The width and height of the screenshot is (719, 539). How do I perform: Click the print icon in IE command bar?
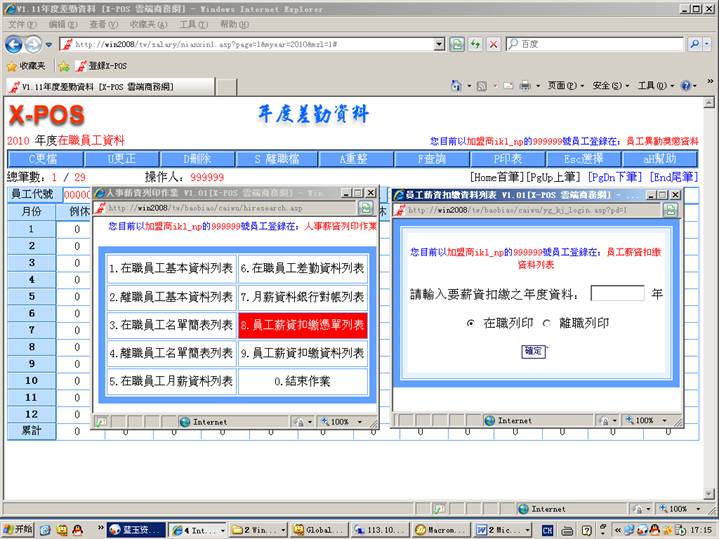click(525, 86)
